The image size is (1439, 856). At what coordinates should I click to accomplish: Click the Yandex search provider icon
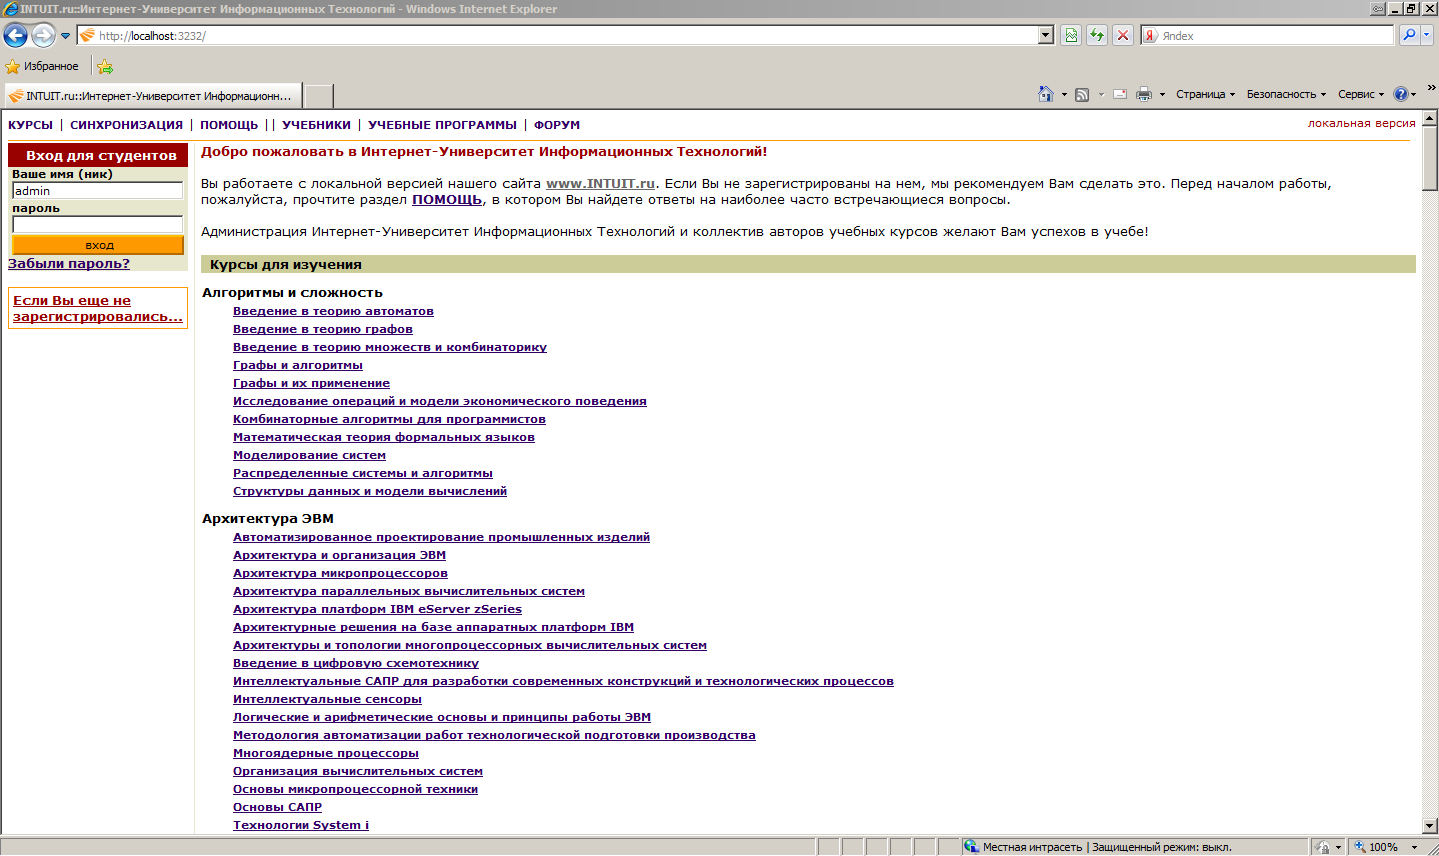coord(1151,35)
